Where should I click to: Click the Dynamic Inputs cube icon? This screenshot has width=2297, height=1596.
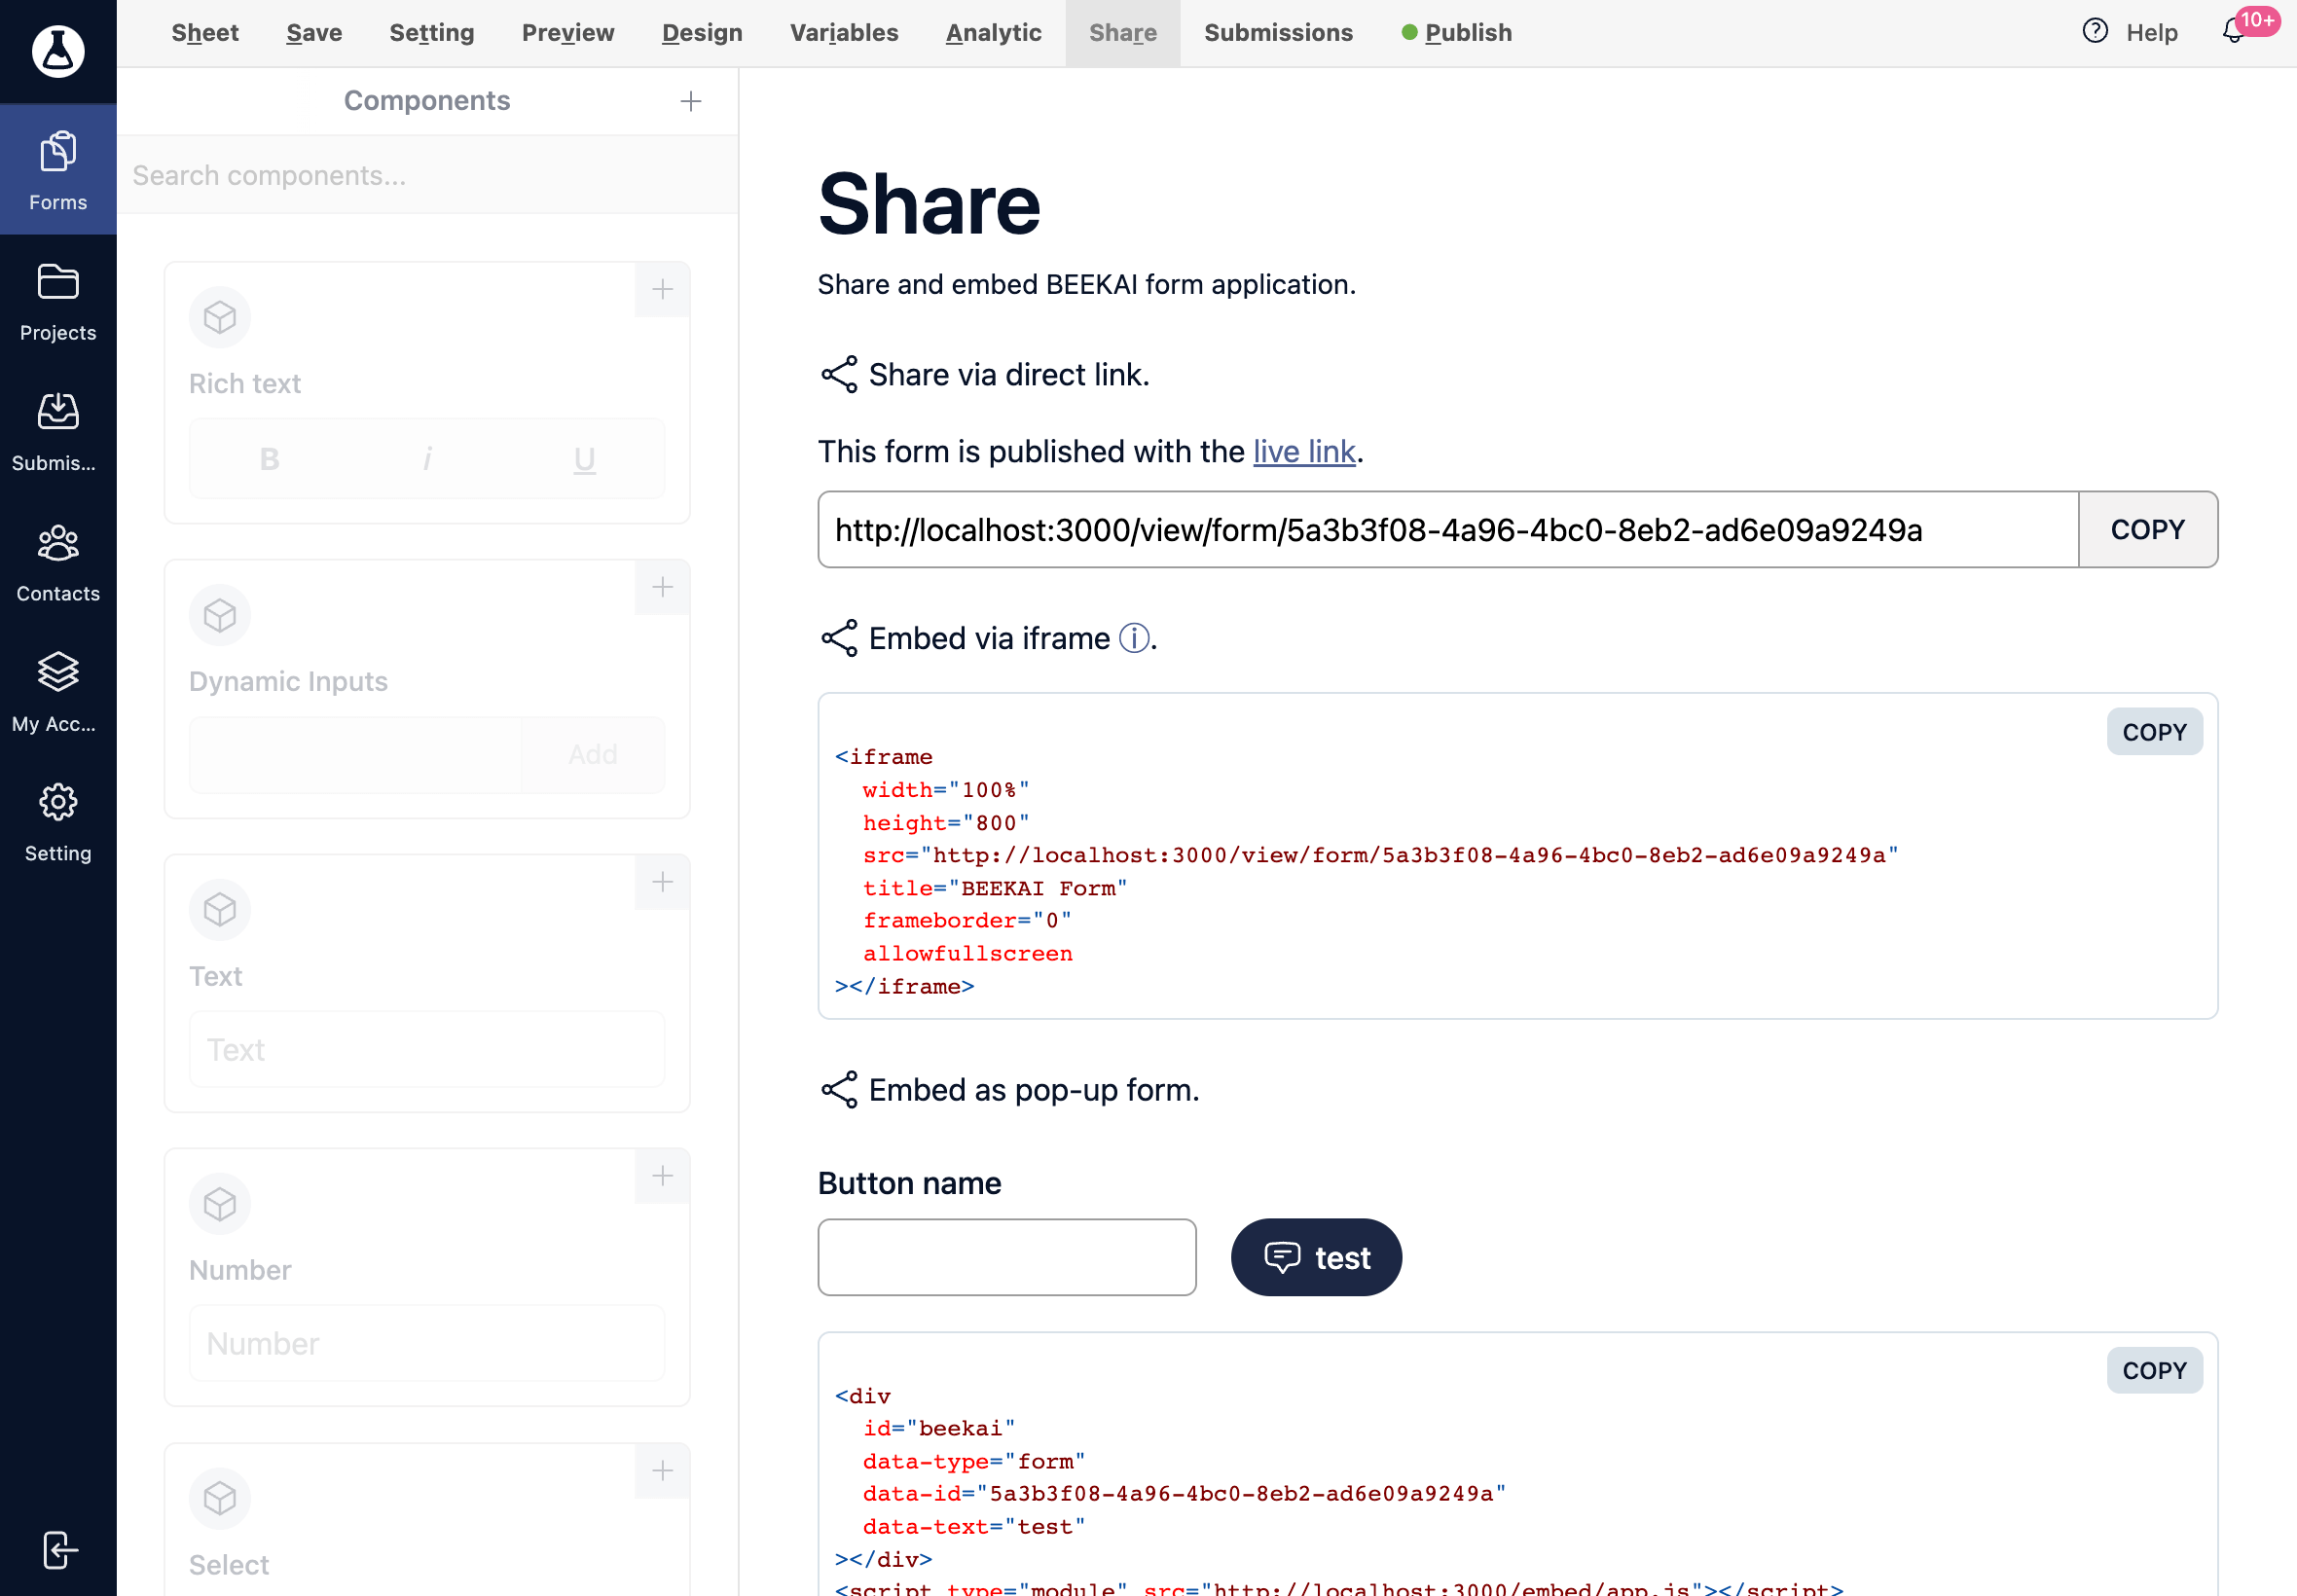click(220, 615)
